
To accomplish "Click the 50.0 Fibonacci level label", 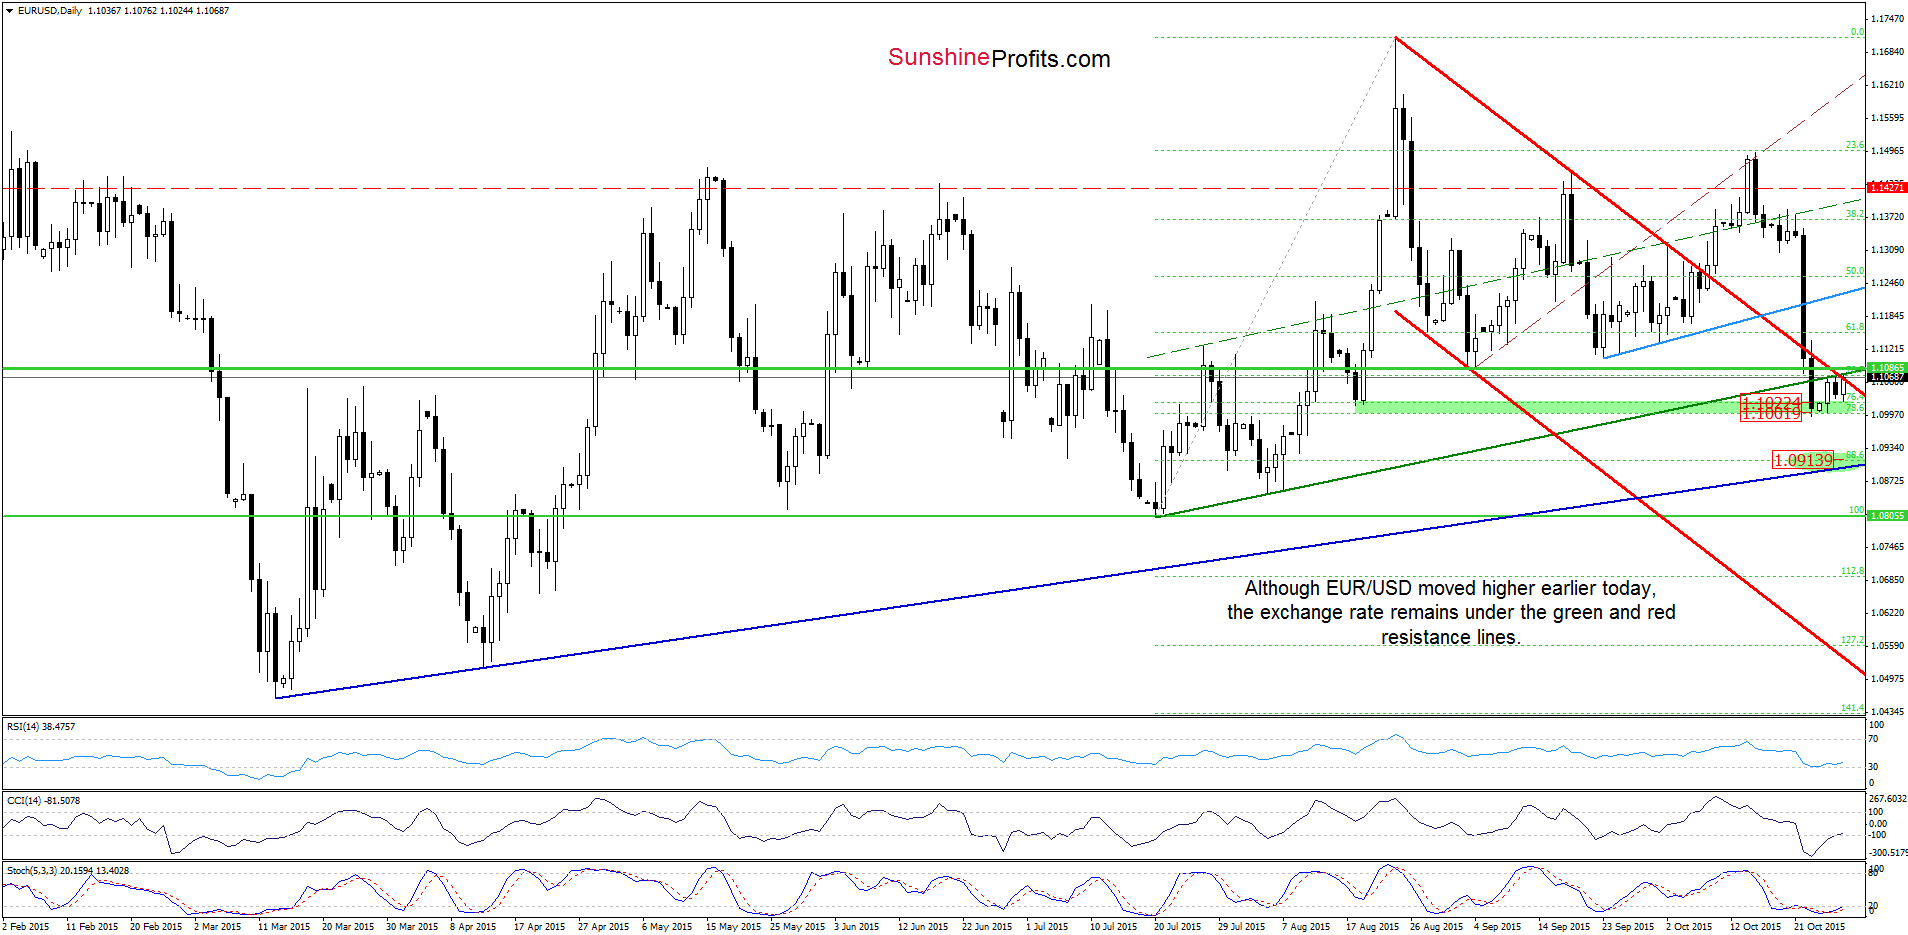I will (1854, 271).
